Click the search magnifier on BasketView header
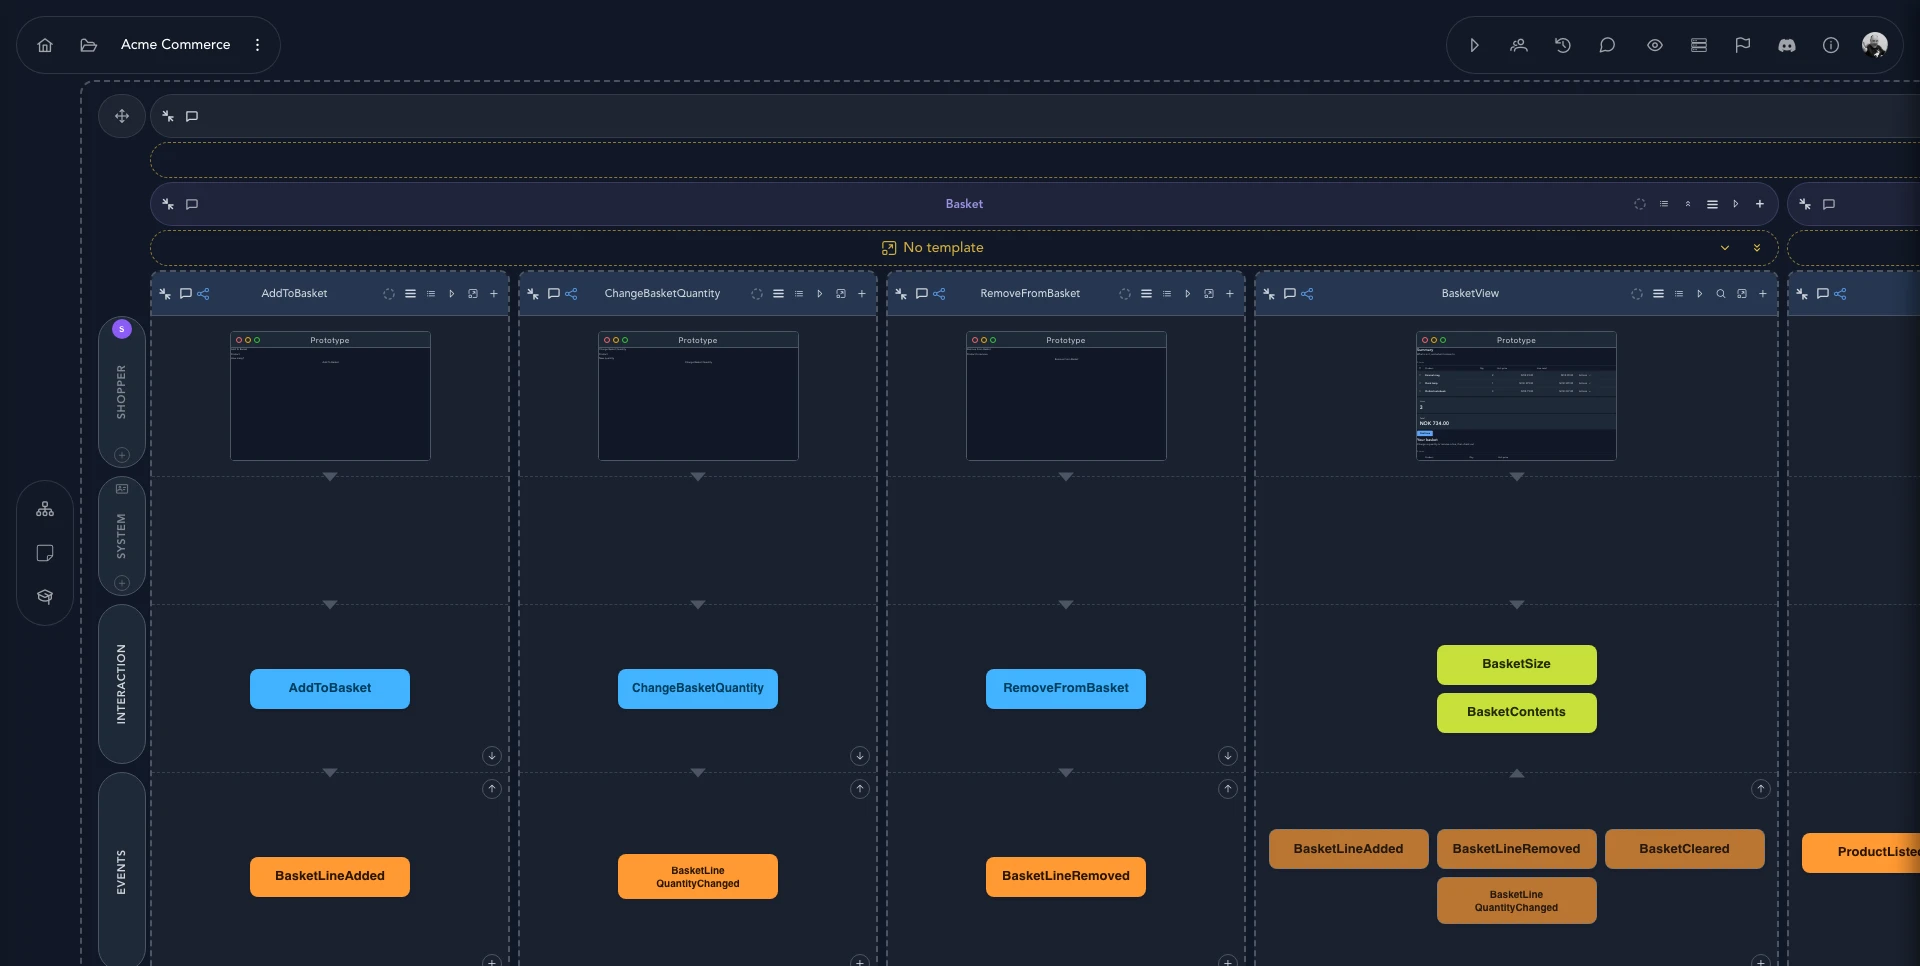1920x966 pixels. tap(1721, 294)
